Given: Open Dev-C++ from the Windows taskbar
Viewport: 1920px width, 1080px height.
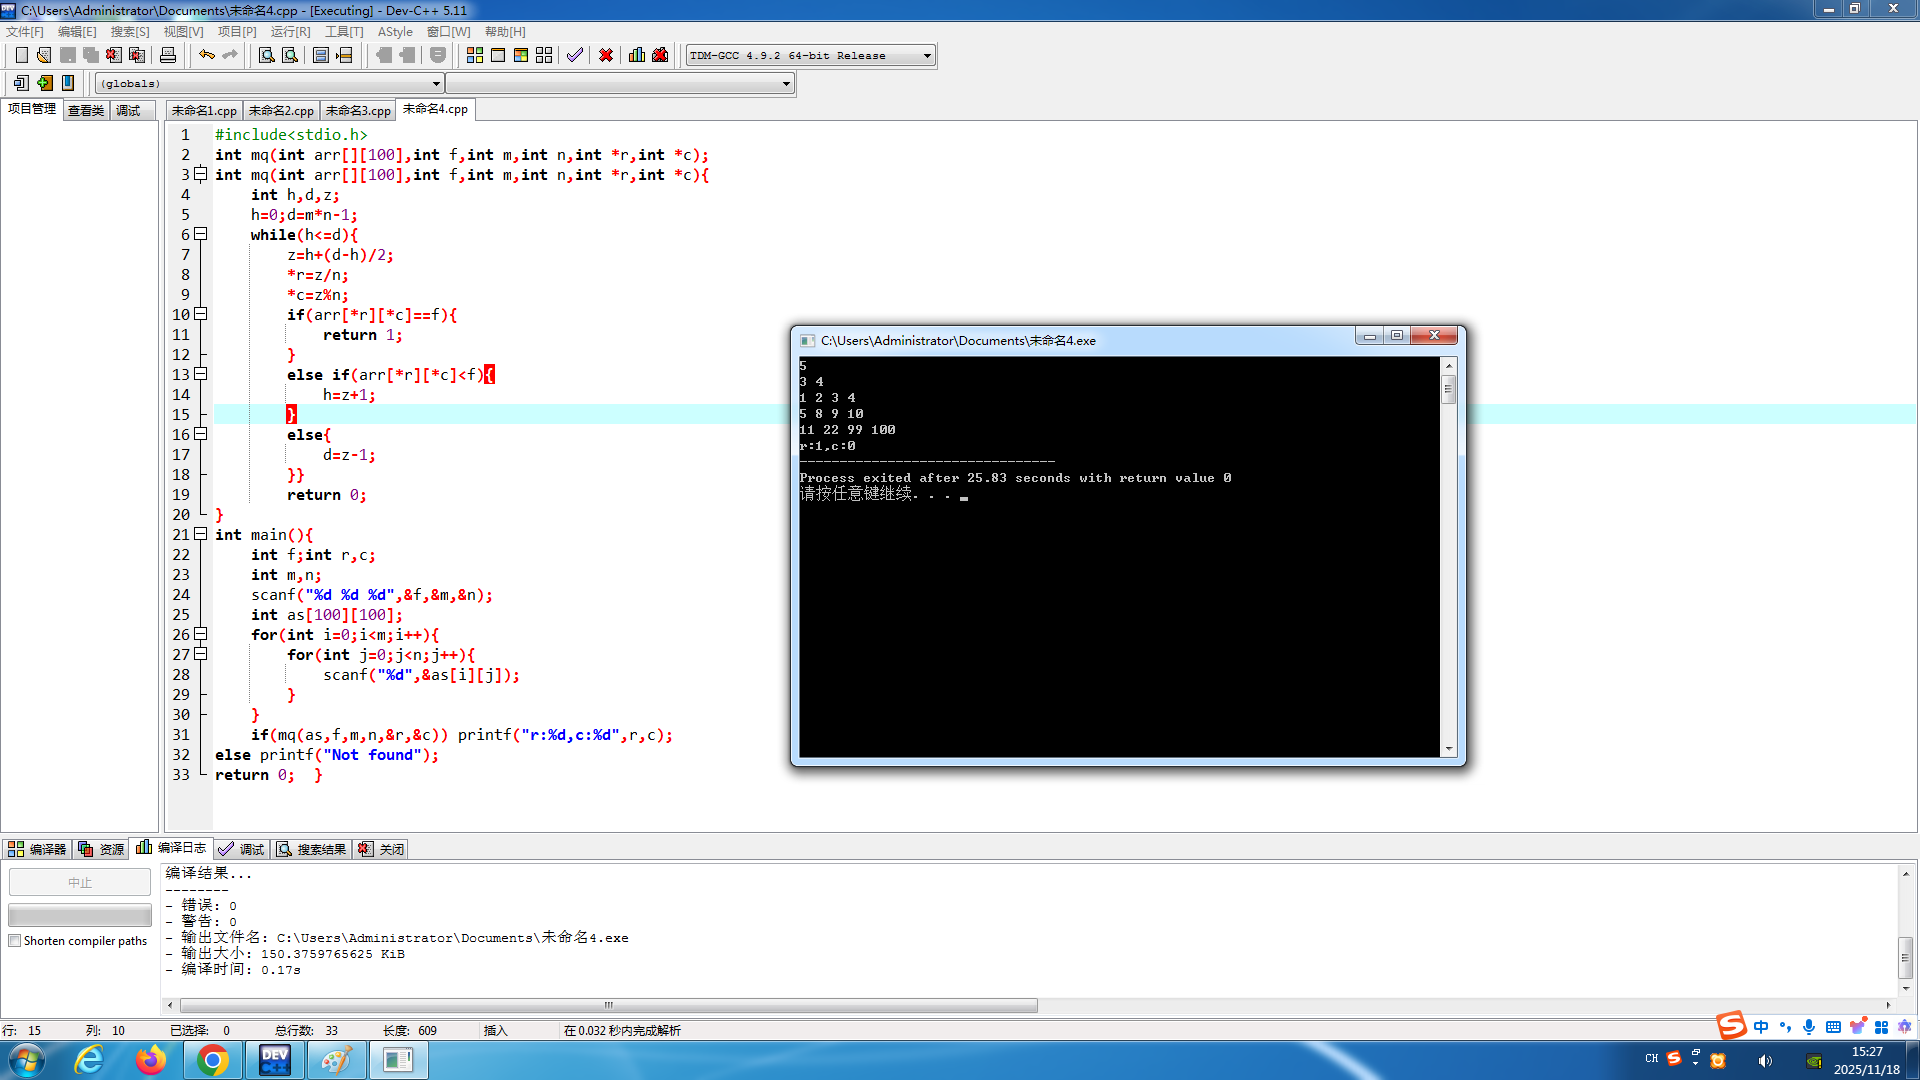Looking at the screenshot, I should 274,1060.
